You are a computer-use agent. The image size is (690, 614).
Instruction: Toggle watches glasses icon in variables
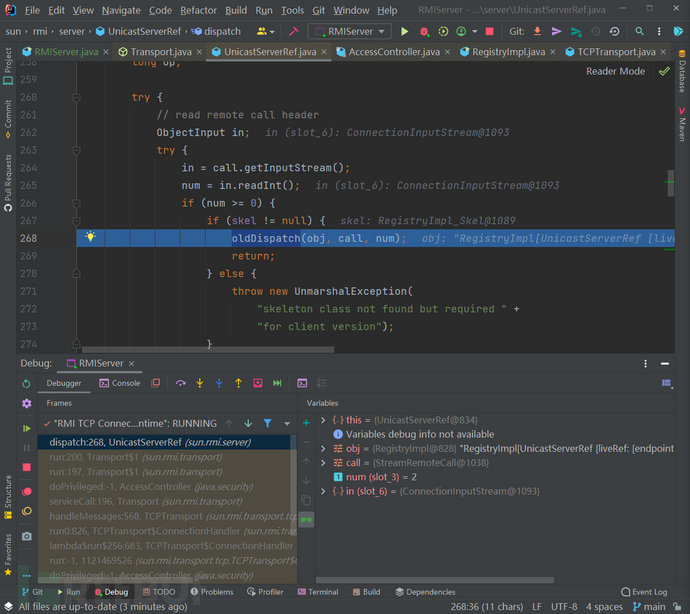click(306, 520)
